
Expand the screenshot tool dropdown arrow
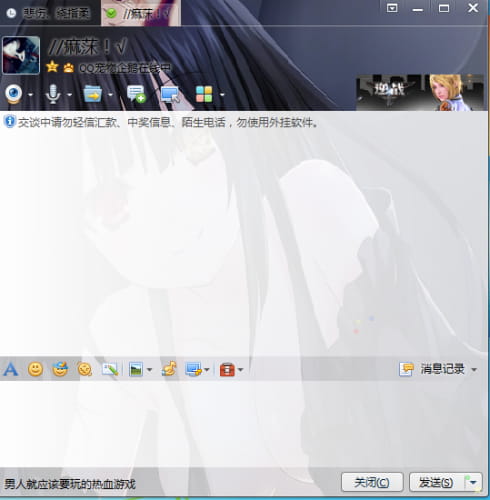point(207,370)
